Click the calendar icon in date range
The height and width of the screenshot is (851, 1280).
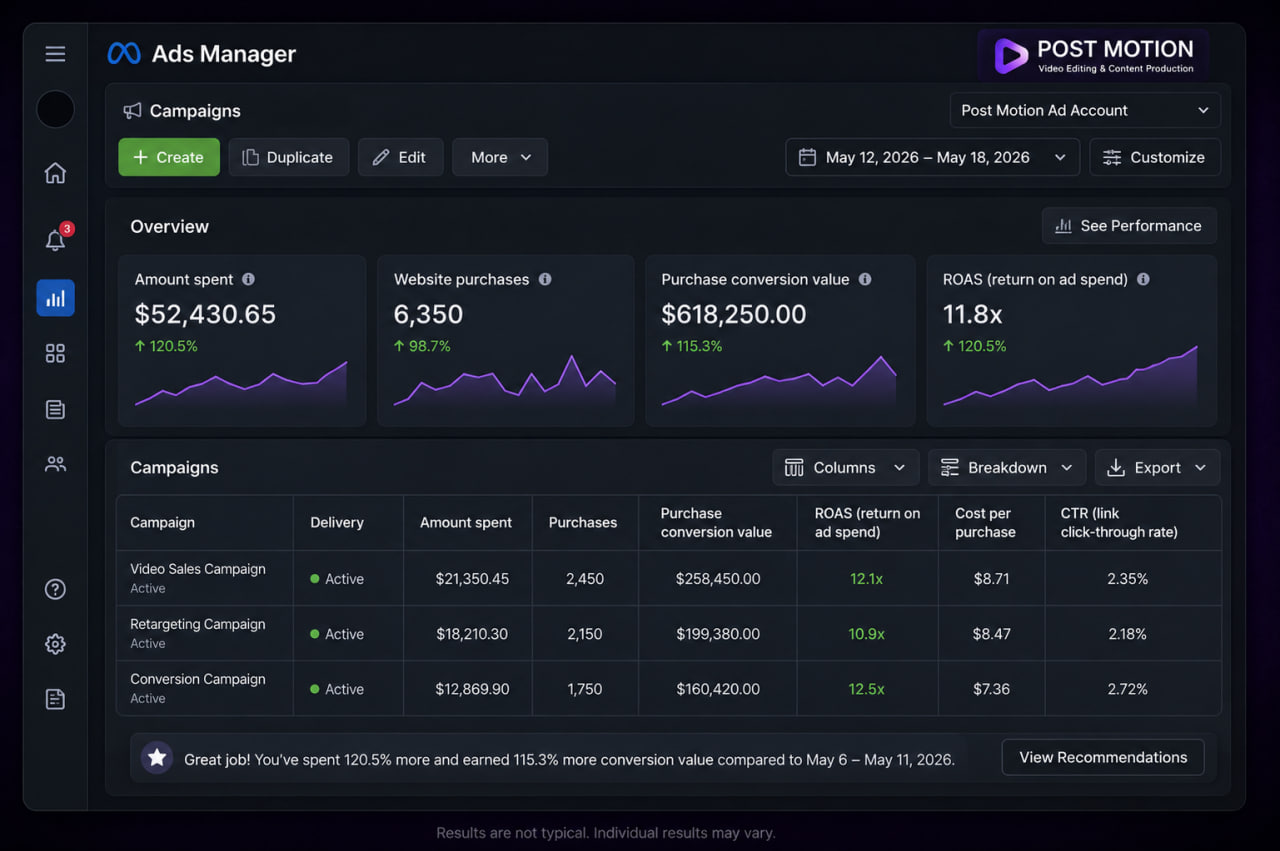click(807, 157)
